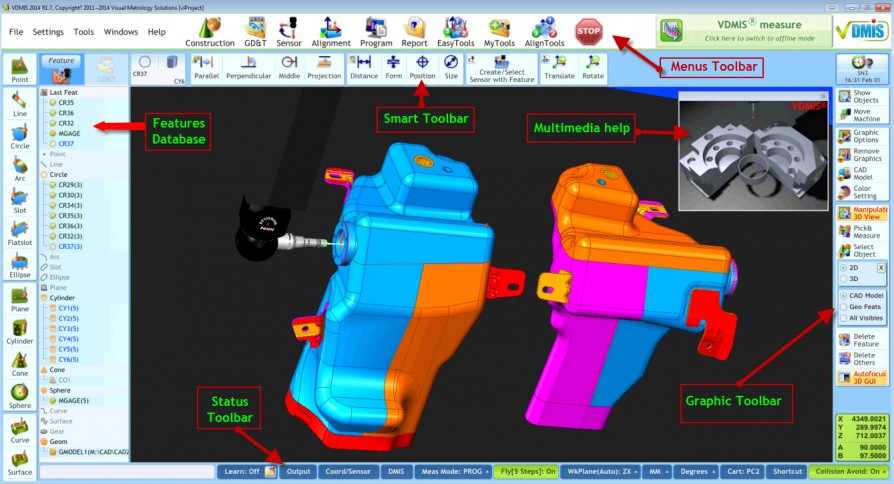894x484 pixels.
Task: Open the Settings menu
Action: coord(48,32)
